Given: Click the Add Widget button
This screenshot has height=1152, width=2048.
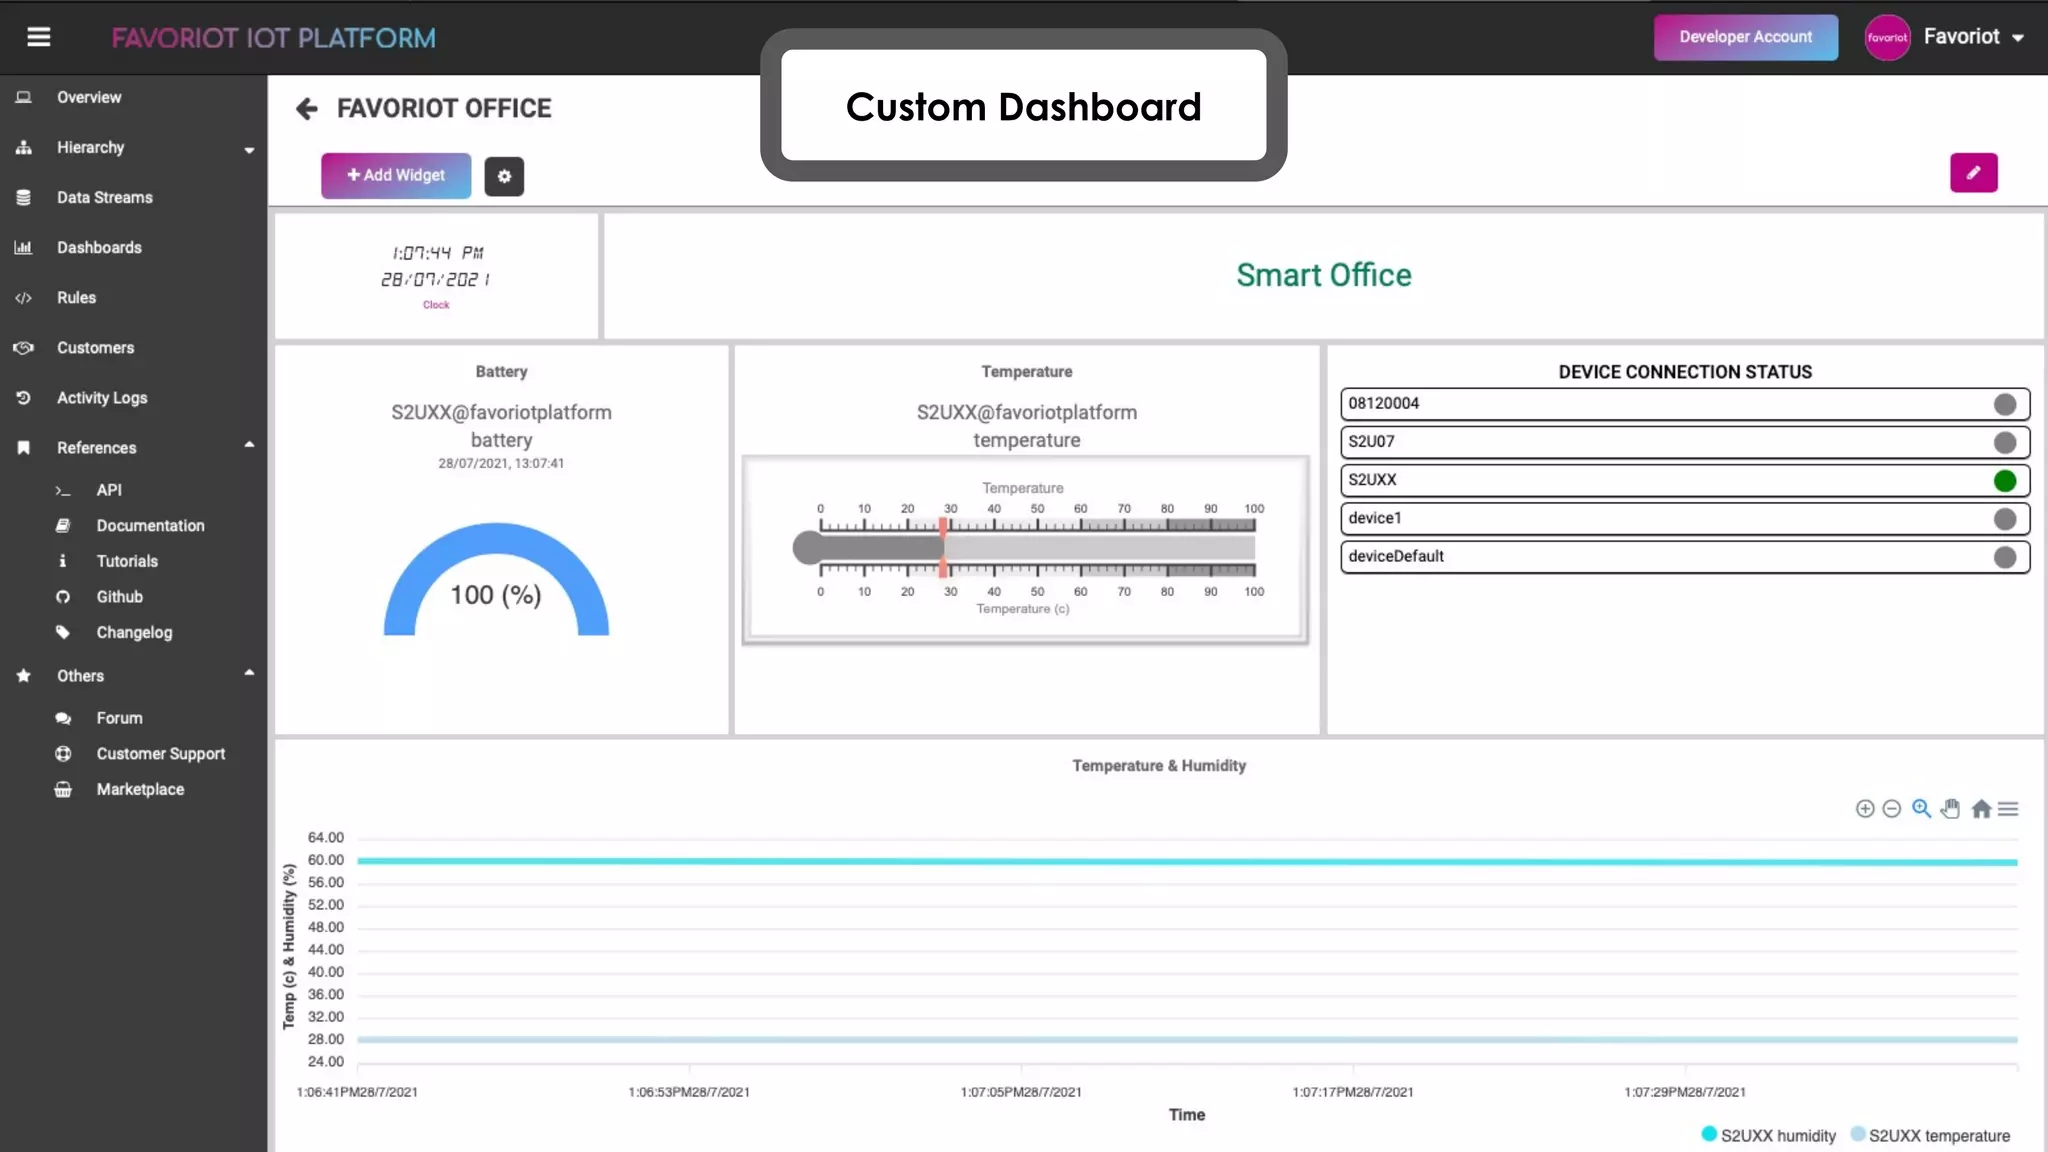Looking at the screenshot, I should point(396,175).
